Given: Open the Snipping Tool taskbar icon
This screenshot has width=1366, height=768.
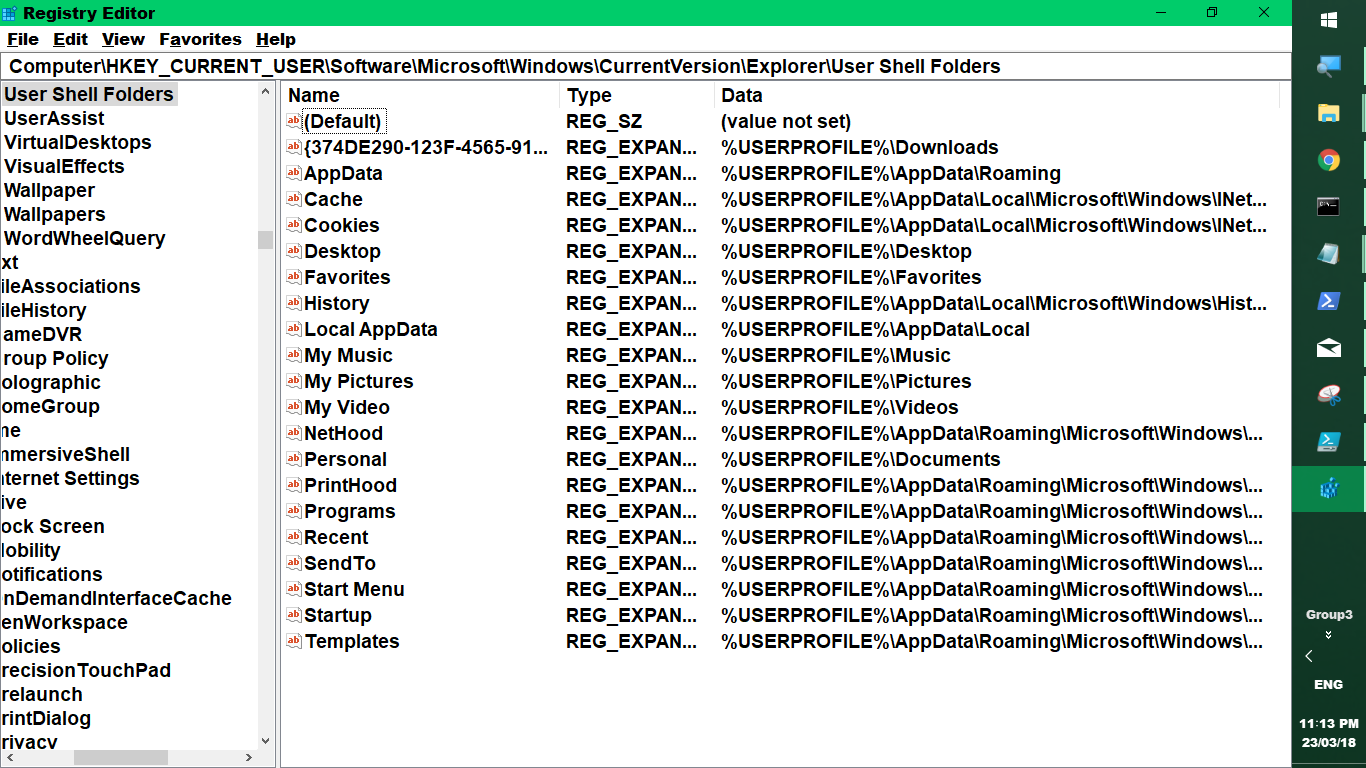Looking at the screenshot, I should point(1329,395).
